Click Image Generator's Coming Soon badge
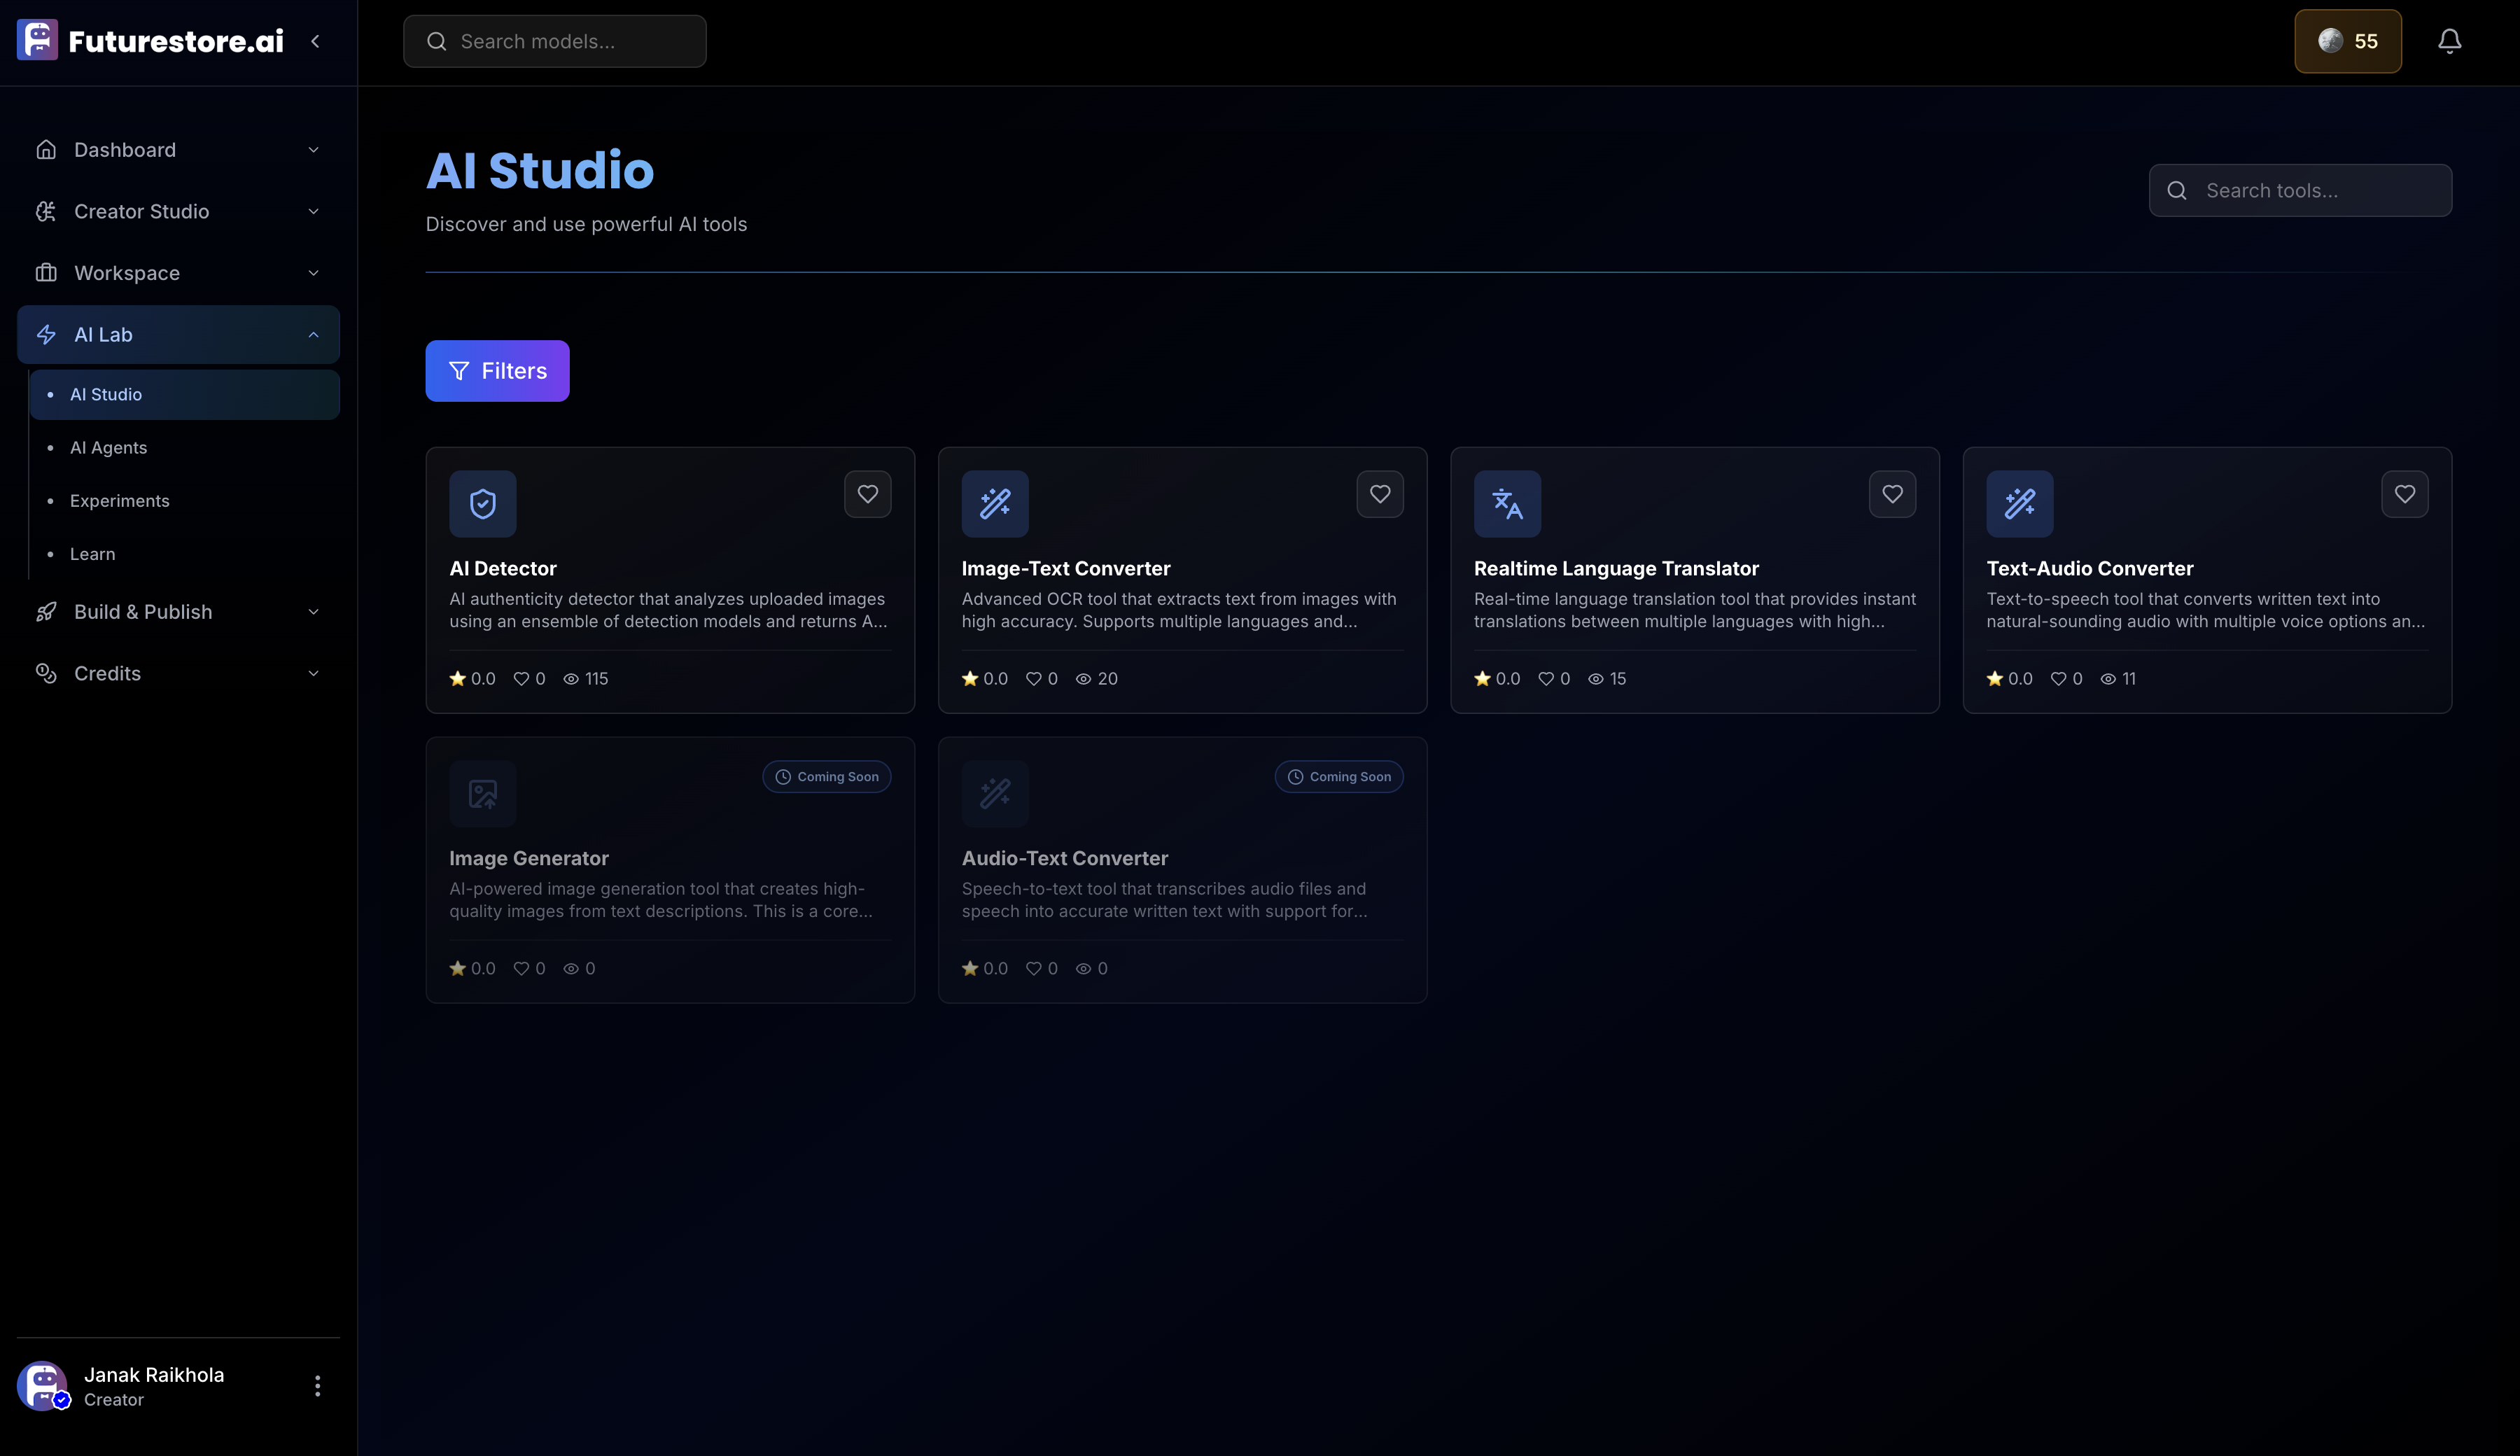The height and width of the screenshot is (1456, 2520). 827,777
